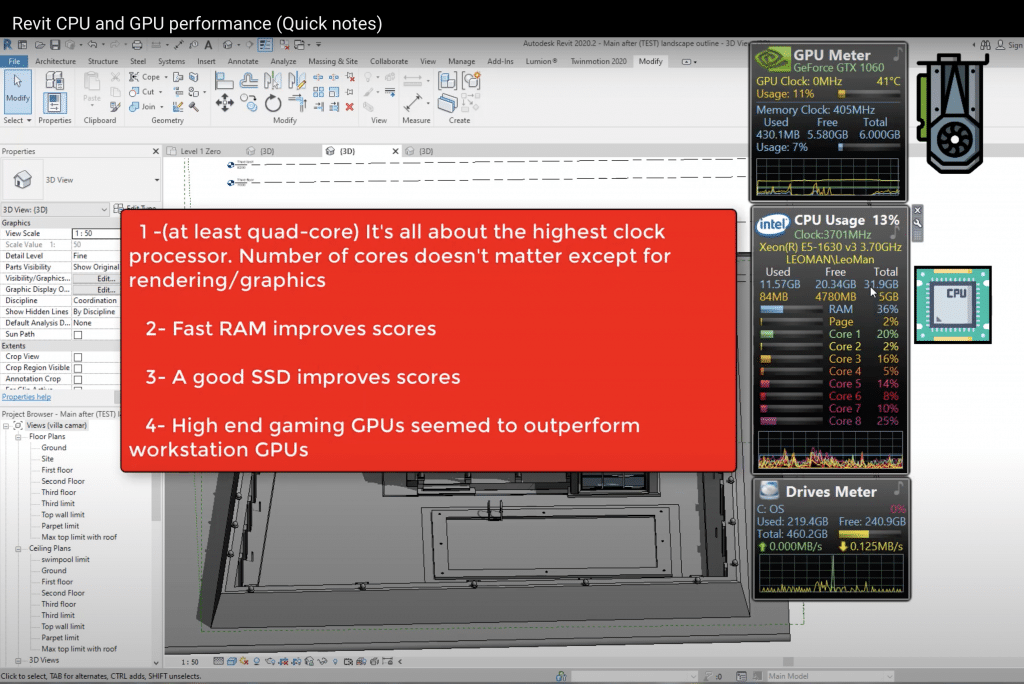Select the Move tool with four arrows
The height and width of the screenshot is (684, 1024).
point(224,103)
